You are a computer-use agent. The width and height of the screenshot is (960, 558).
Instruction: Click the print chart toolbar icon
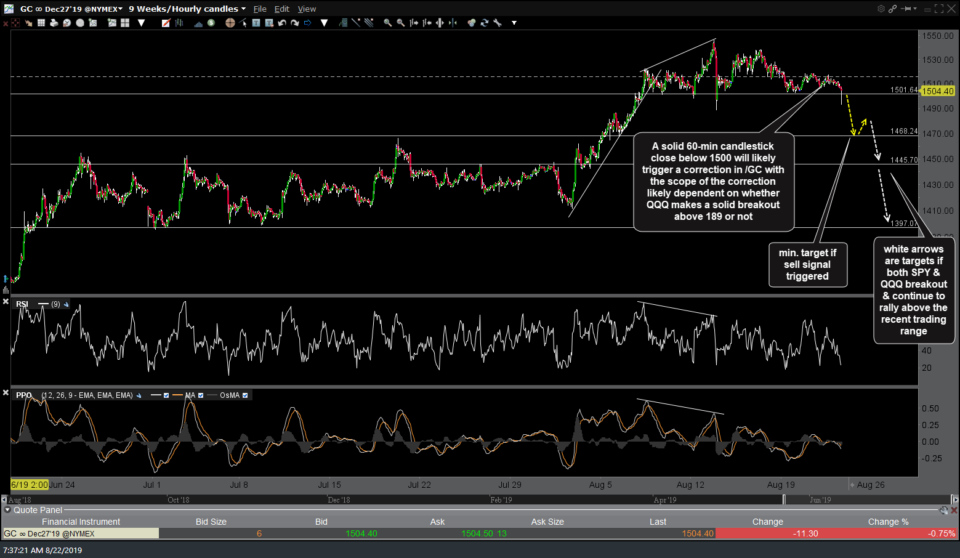pos(54,23)
